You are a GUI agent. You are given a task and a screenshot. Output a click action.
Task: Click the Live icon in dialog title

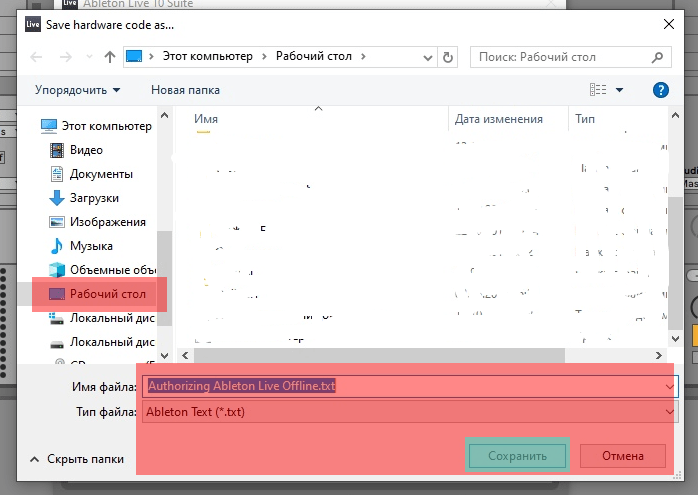tap(33, 24)
